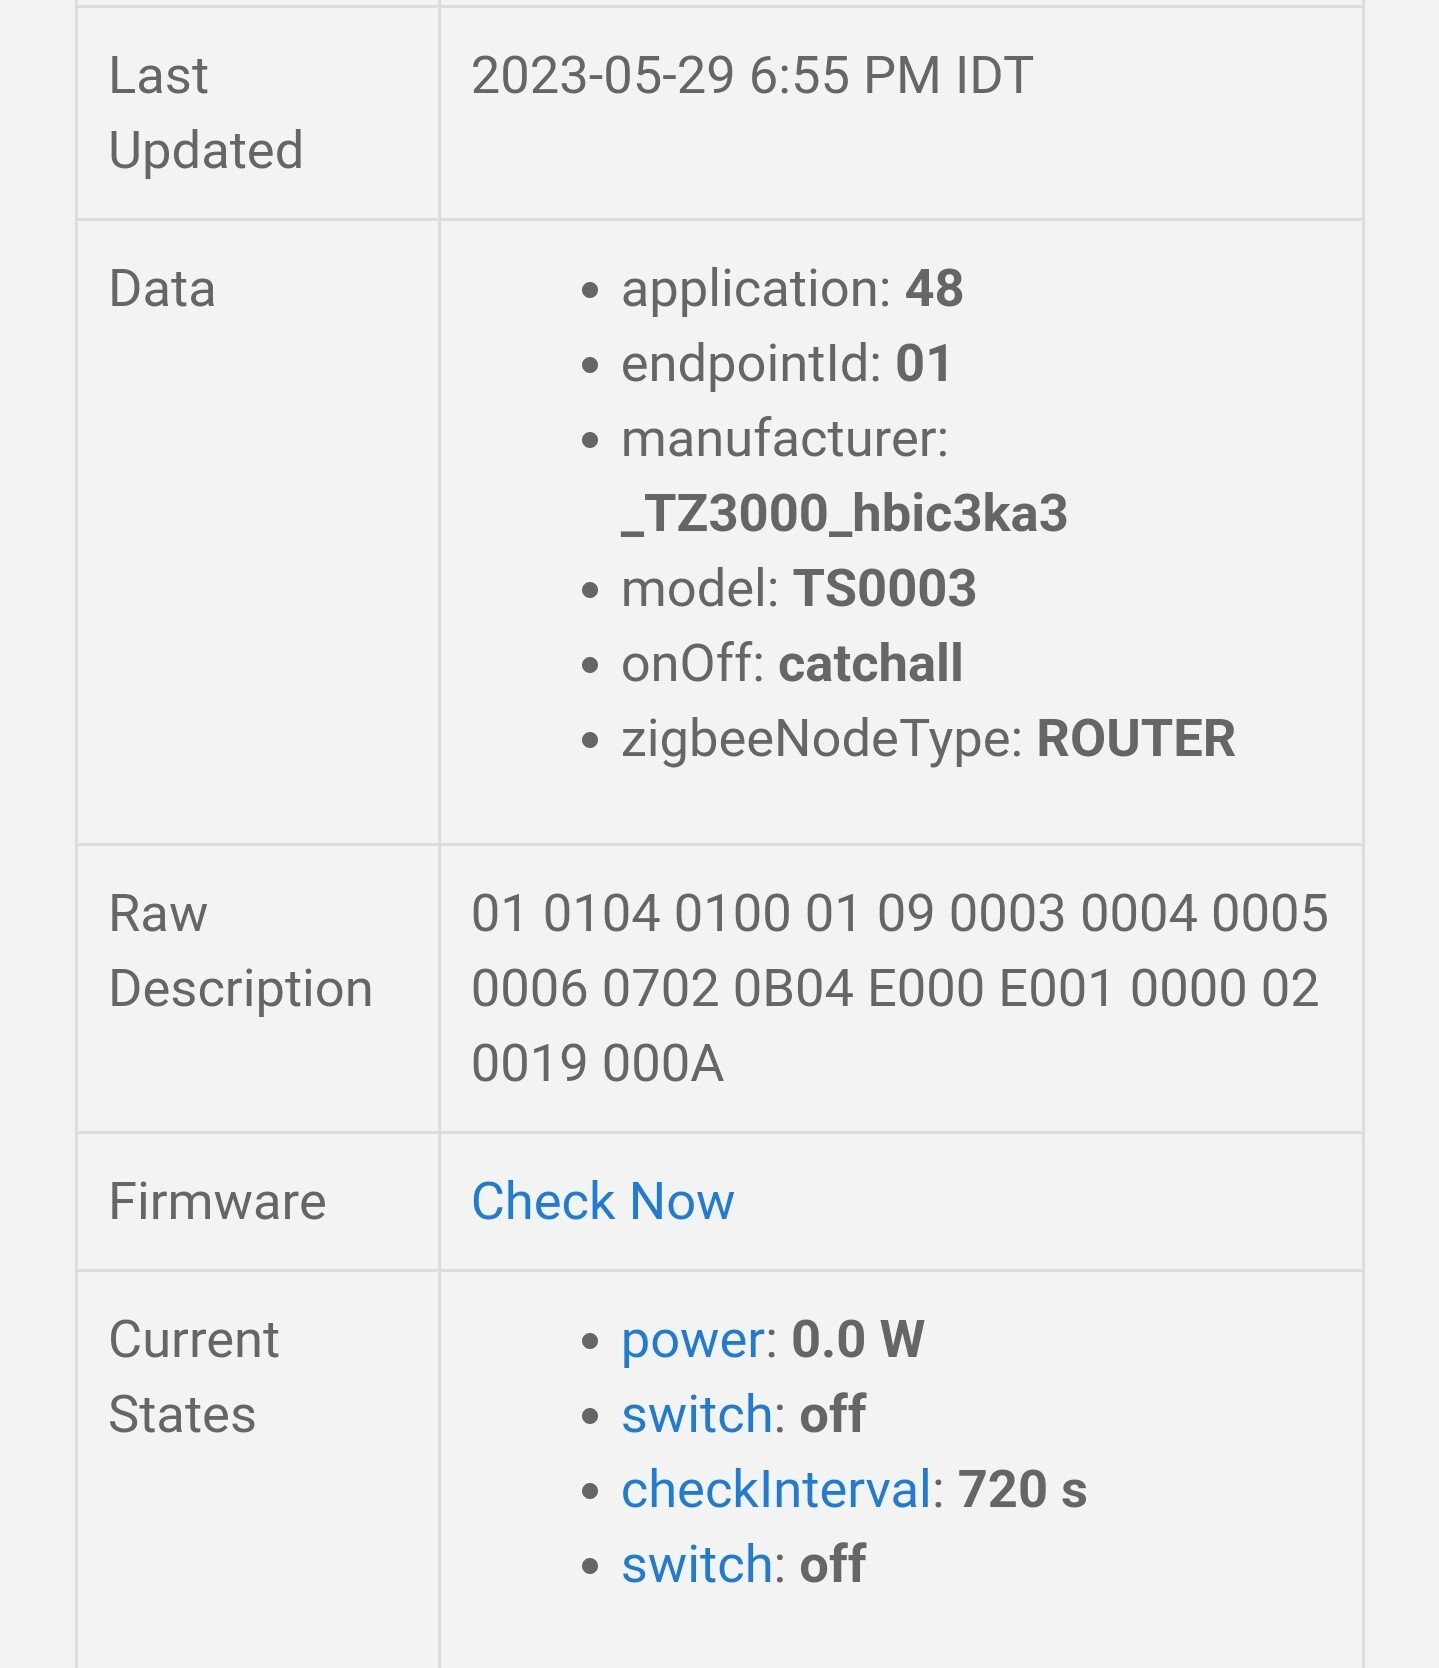1439x1668 pixels.
Task: Select the Current States row label
Action: coord(194,1377)
